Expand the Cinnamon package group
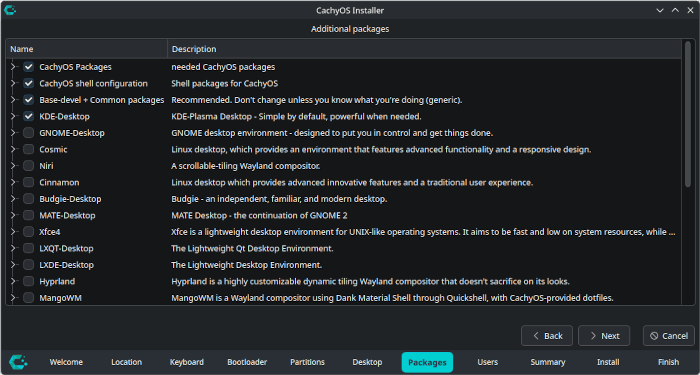This screenshot has height=375, width=700. tap(12, 183)
